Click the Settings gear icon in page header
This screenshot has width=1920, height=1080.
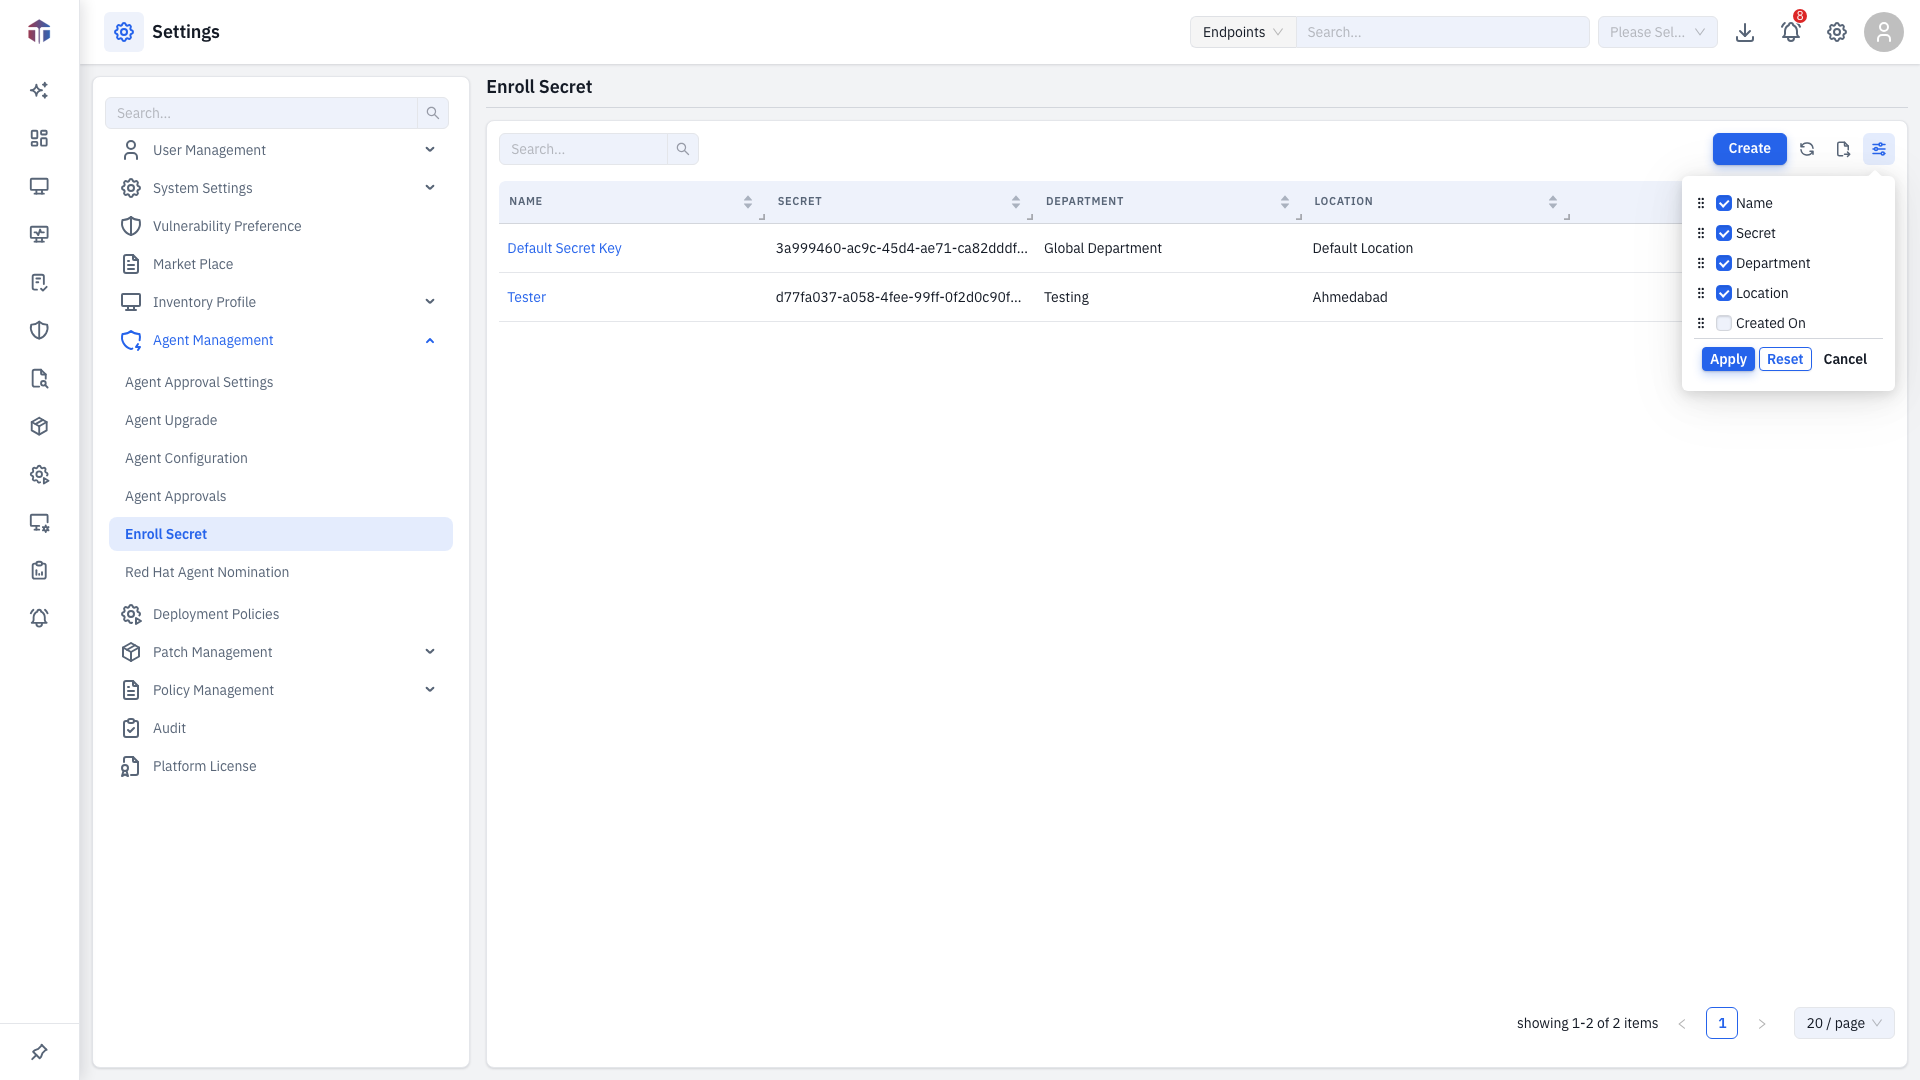(x=124, y=32)
